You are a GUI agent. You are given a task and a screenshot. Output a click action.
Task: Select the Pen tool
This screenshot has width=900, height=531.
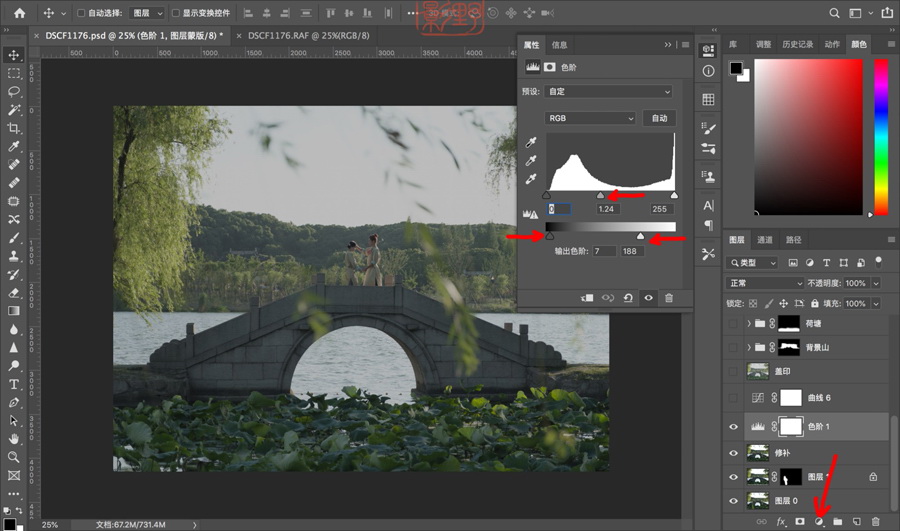tap(14, 402)
